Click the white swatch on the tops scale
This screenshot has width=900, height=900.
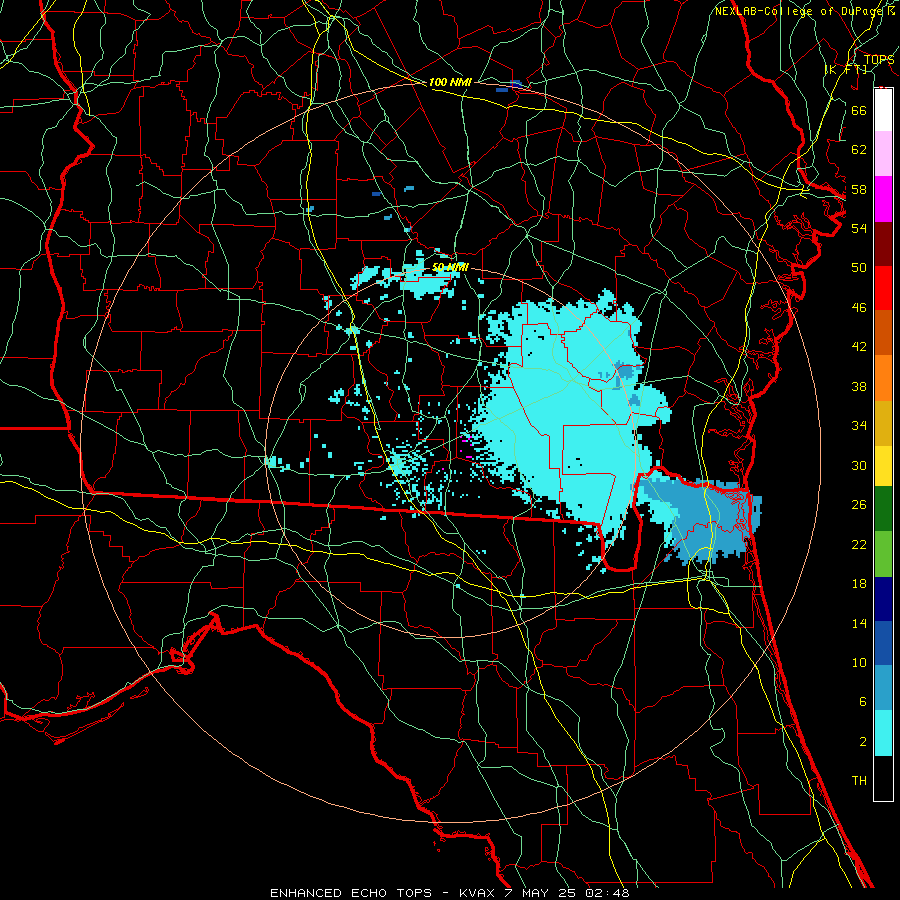883,110
